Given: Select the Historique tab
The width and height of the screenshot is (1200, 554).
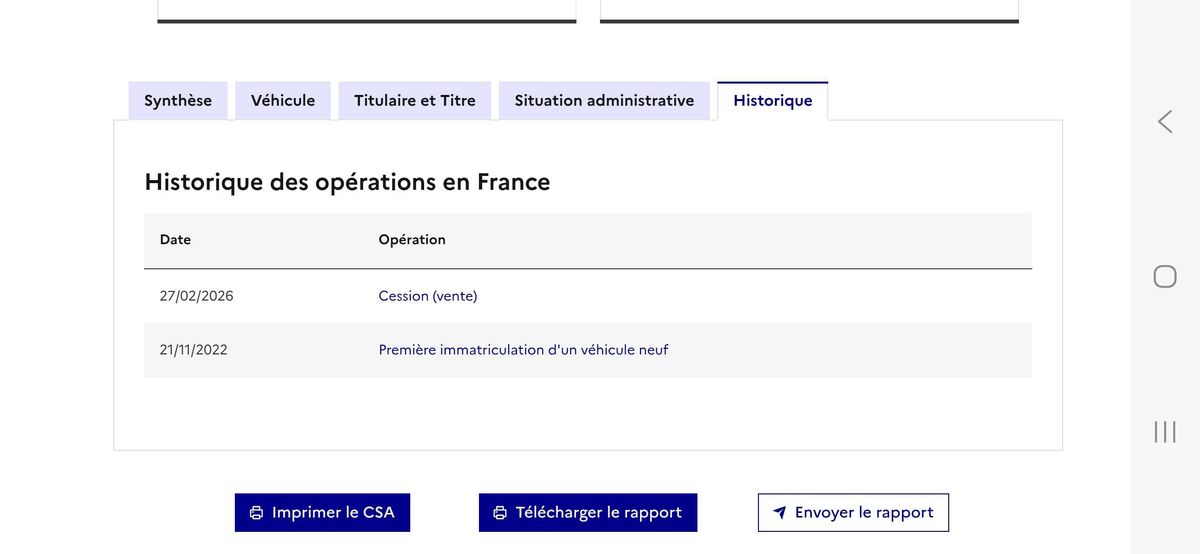Looking at the screenshot, I should (772, 101).
